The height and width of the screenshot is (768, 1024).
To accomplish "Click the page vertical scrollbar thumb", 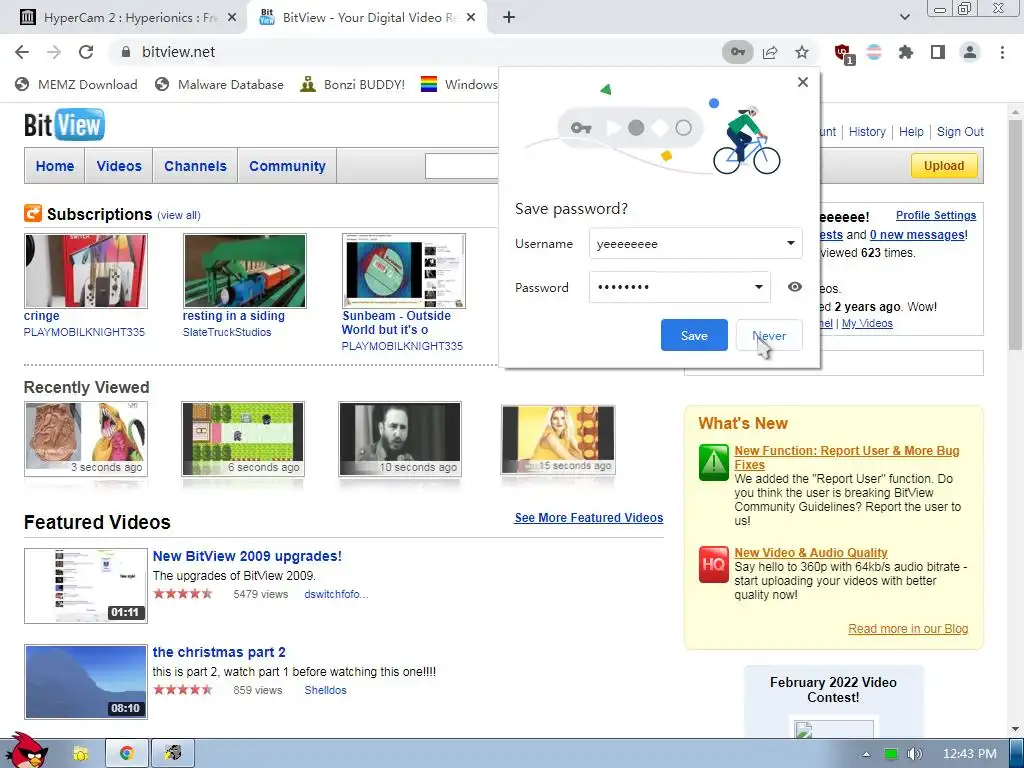I will pos(1014,235).
